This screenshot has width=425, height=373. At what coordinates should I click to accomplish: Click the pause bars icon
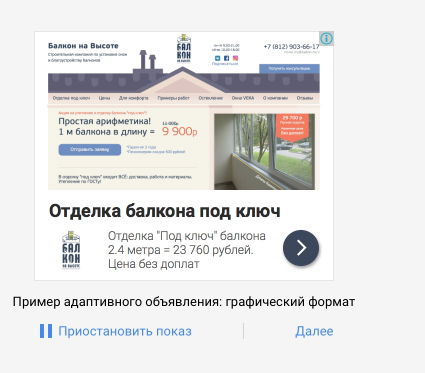coord(46,331)
